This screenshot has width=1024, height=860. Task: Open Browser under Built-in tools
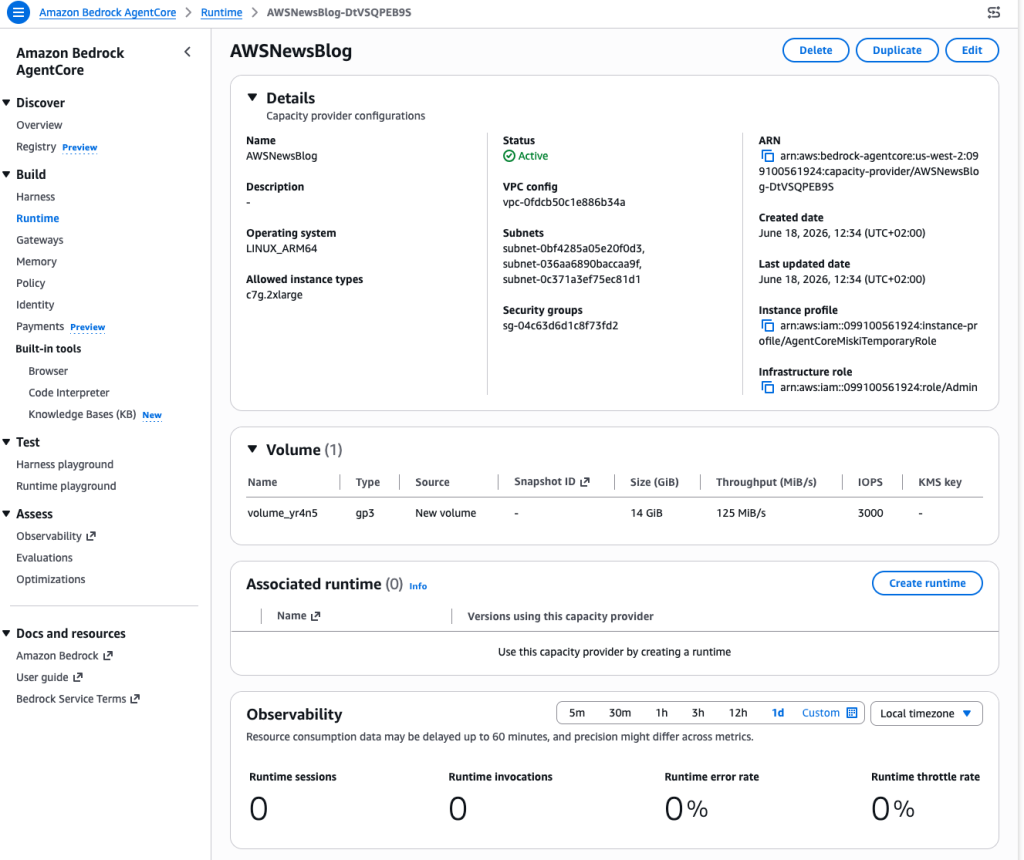pos(48,371)
